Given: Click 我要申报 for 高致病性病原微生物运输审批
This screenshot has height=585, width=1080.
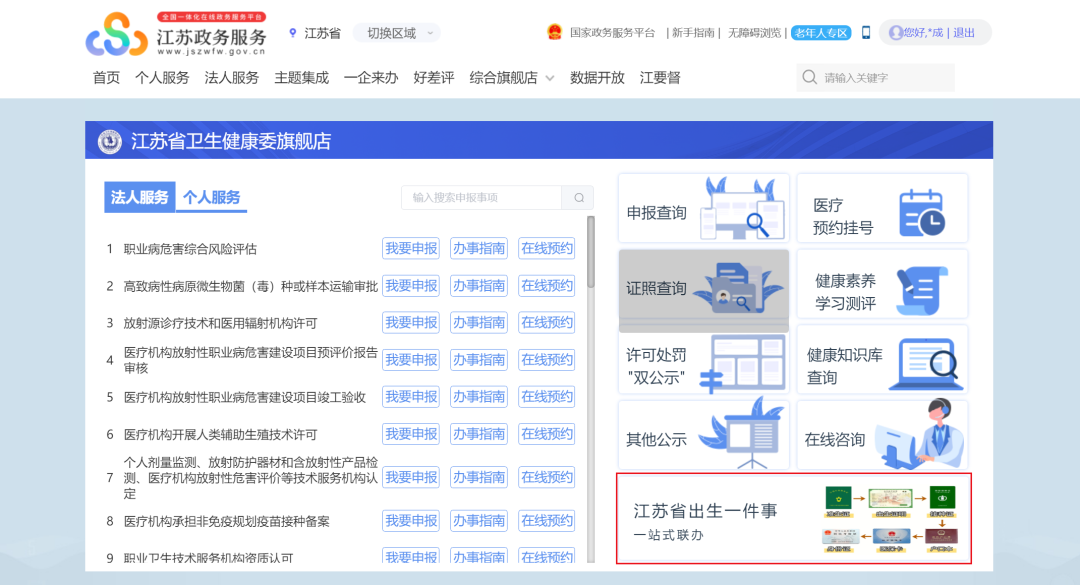Looking at the screenshot, I should click(x=411, y=286).
